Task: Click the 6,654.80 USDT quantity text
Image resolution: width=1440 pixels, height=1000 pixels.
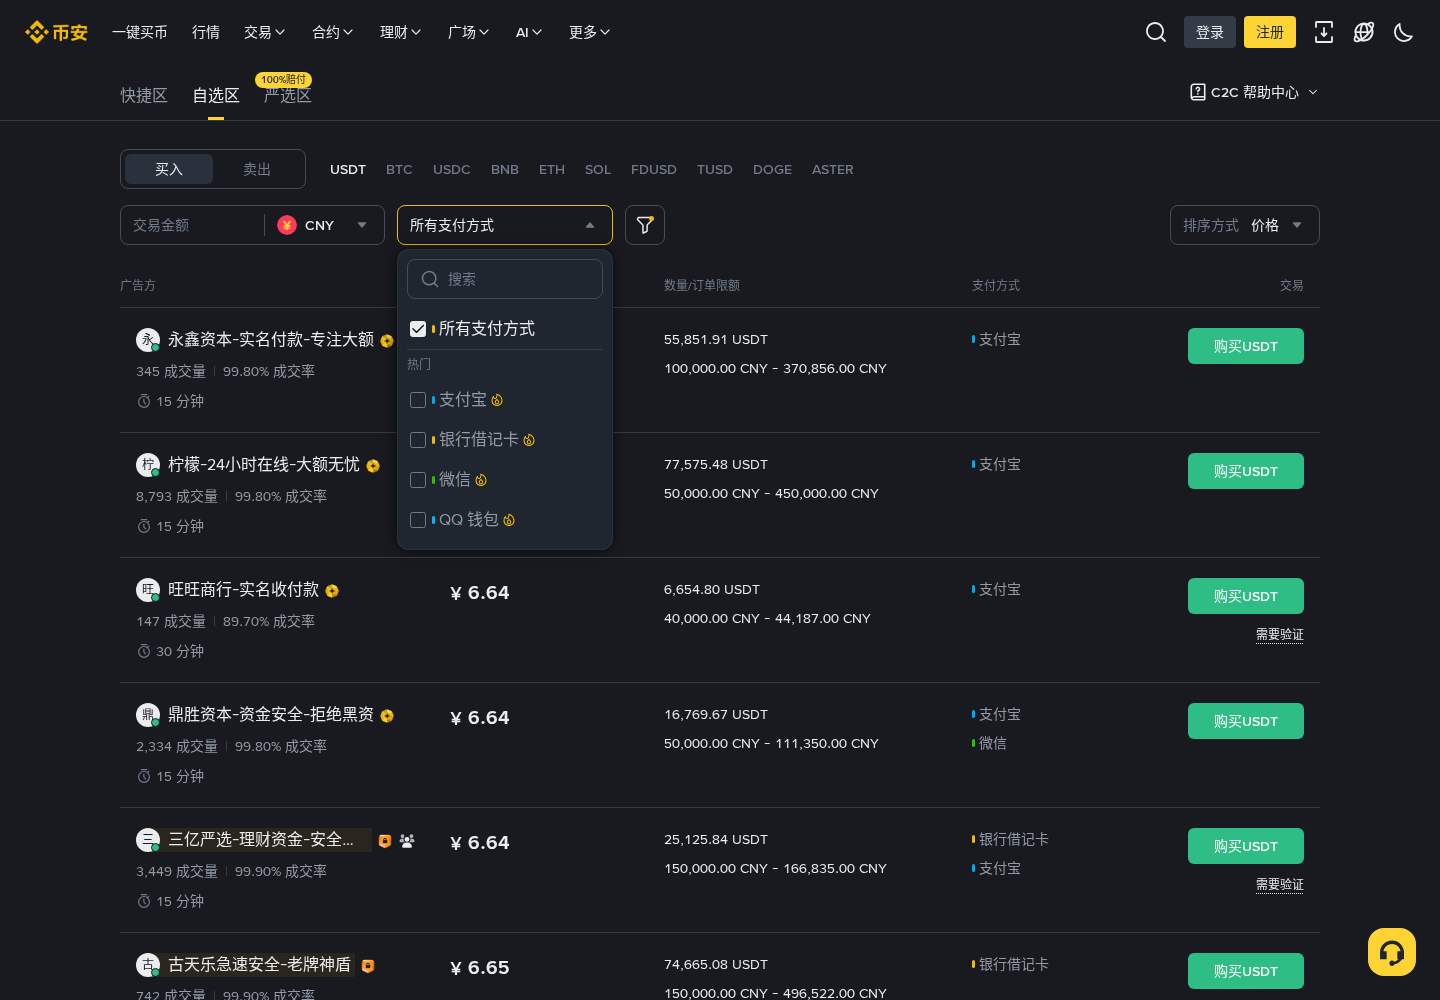Action: (712, 590)
